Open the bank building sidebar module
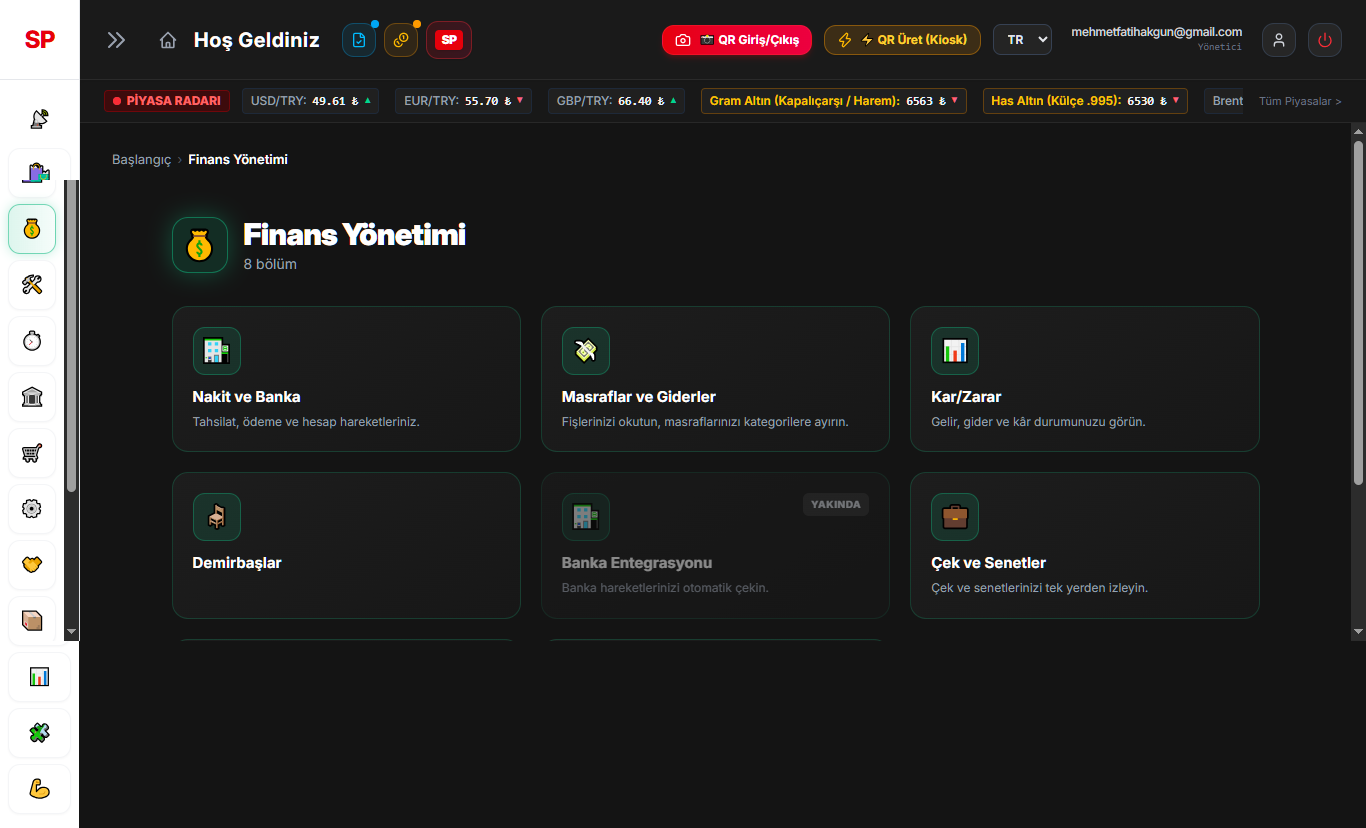Viewport: 1366px width, 828px height. [32, 397]
